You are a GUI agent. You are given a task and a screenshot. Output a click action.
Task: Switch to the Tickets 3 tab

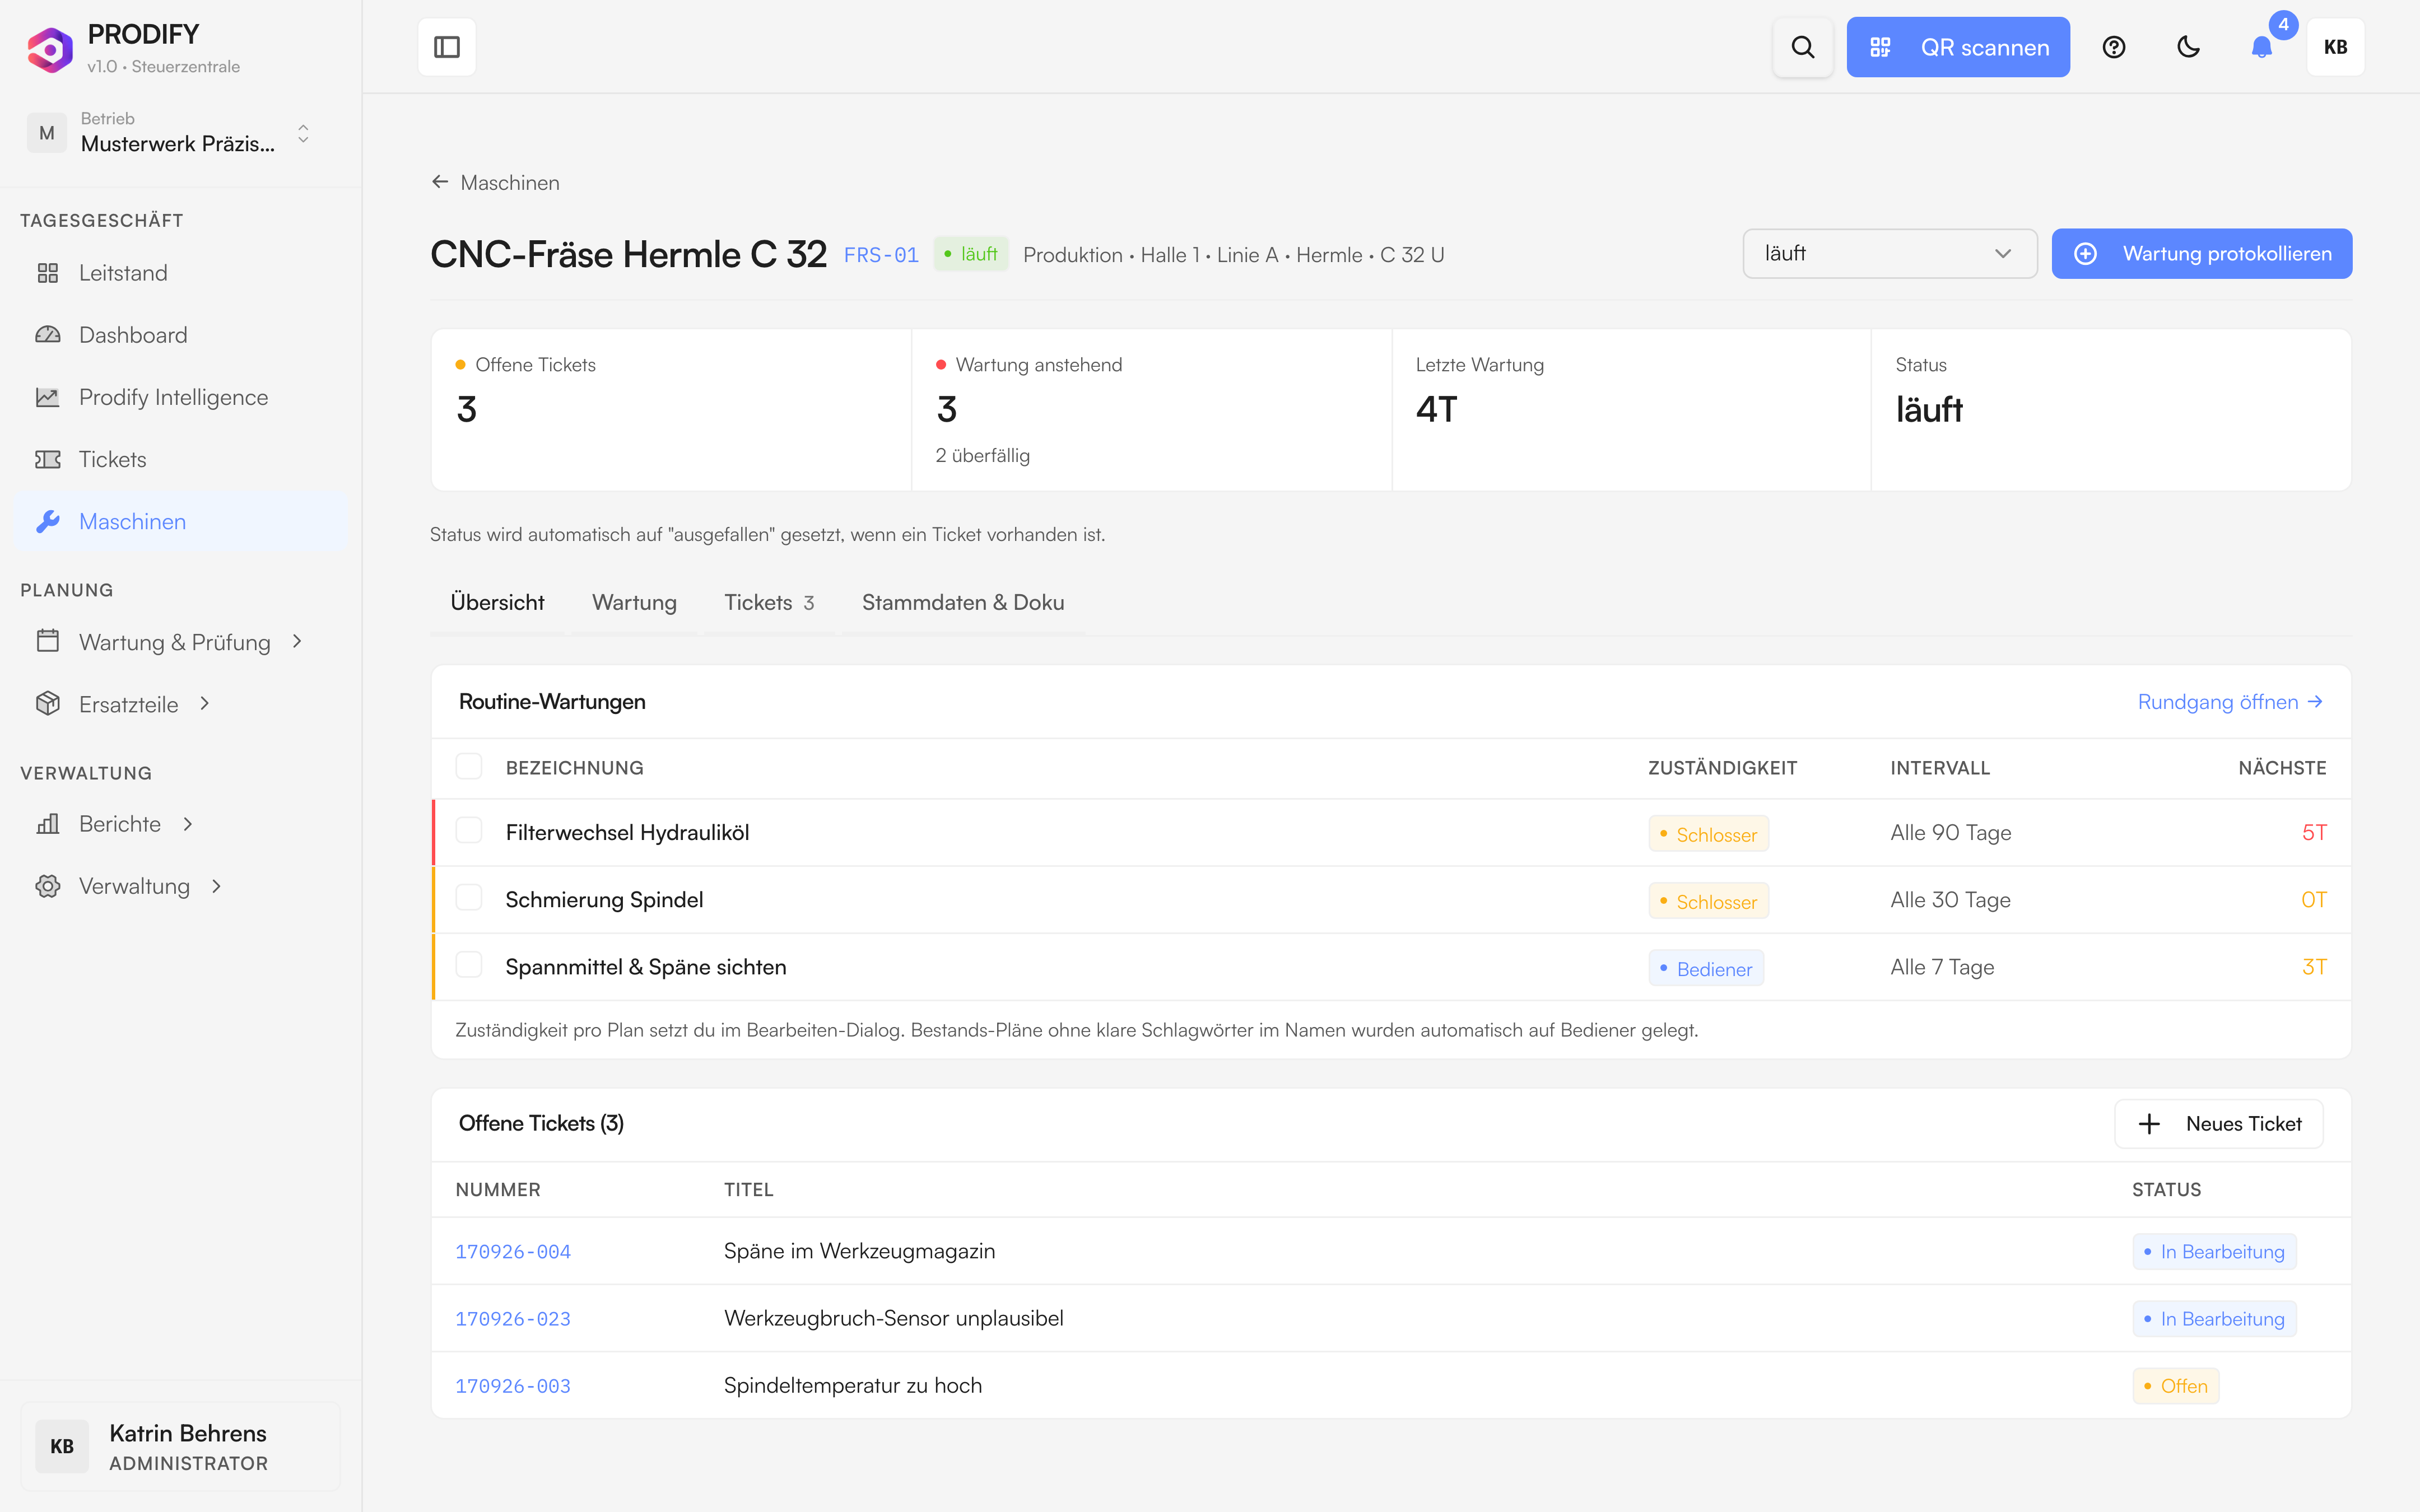[x=769, y=603]
